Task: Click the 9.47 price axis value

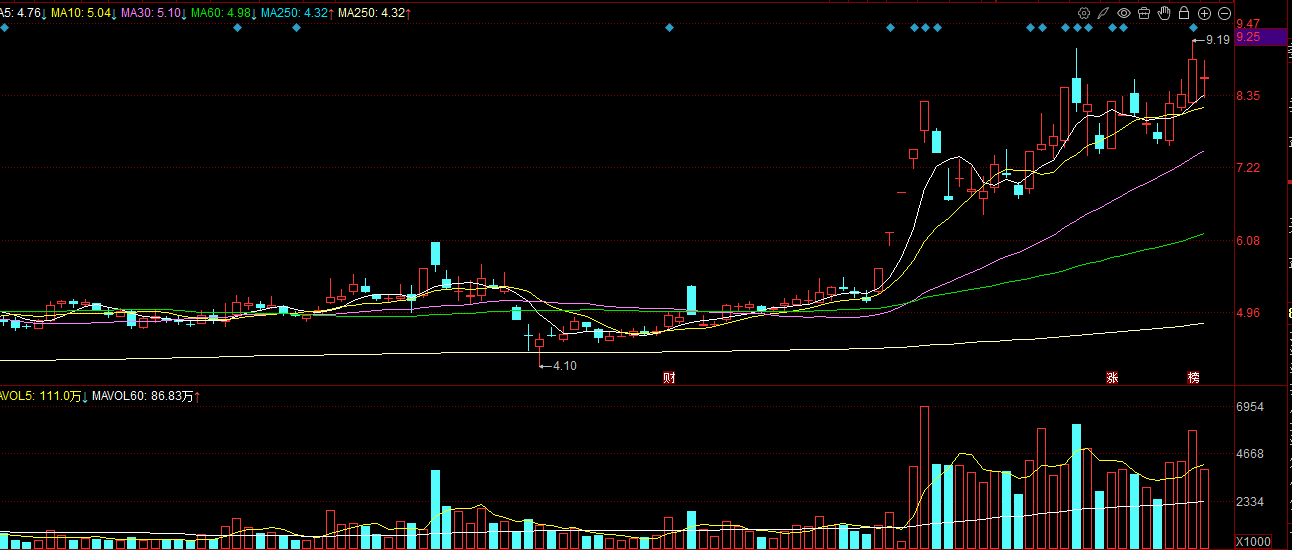Action: pyautogui.click(x=1248, y=23)
